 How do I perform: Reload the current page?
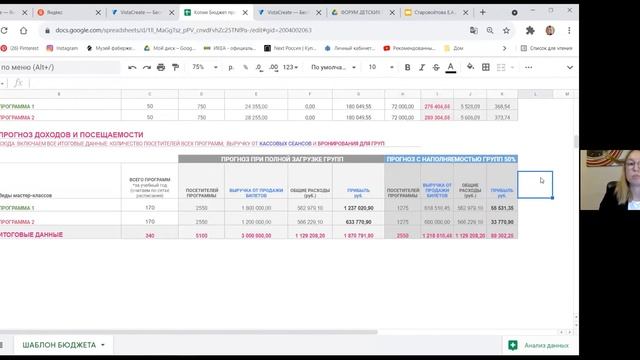coord(4,30)
